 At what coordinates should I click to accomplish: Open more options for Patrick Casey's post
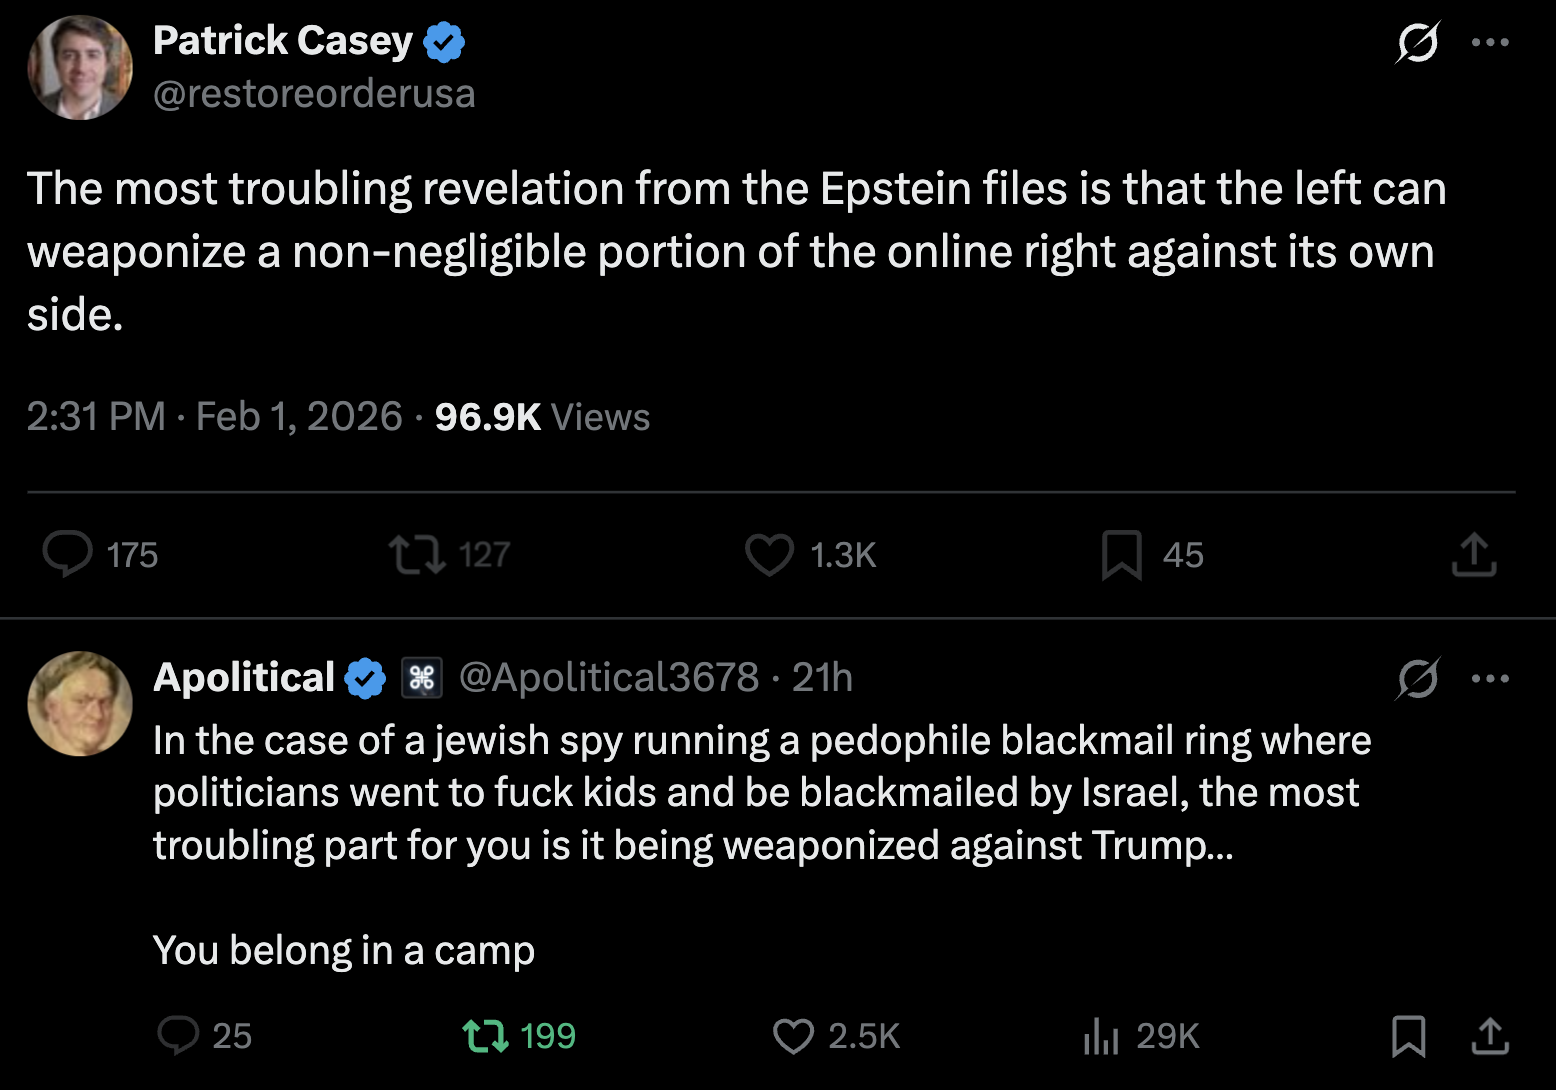1490,42
